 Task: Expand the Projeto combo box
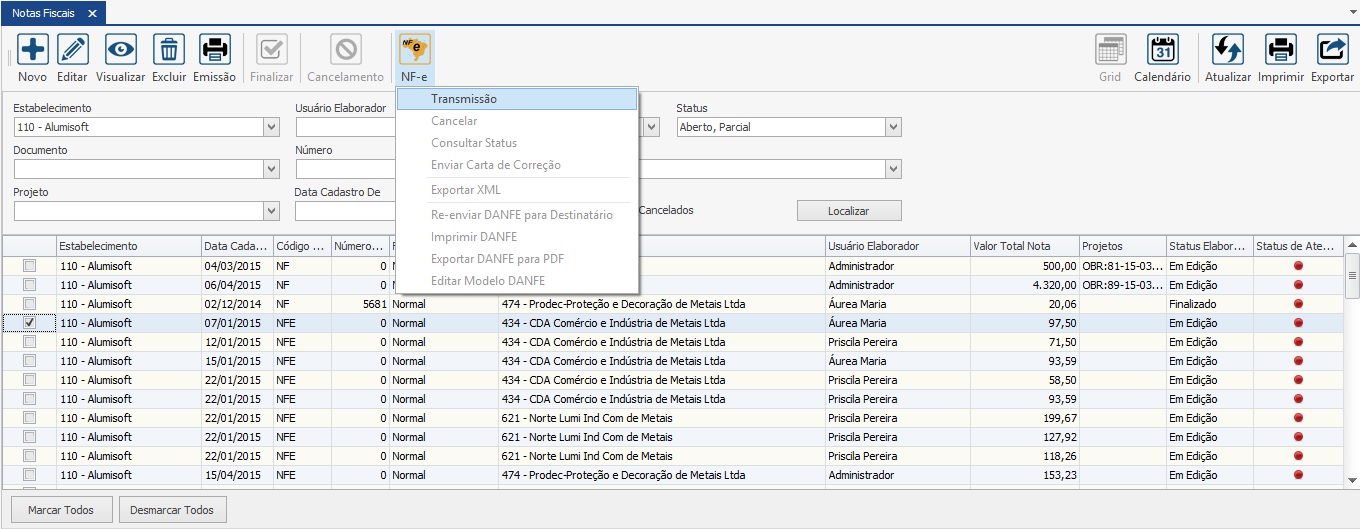click(271, 211)
